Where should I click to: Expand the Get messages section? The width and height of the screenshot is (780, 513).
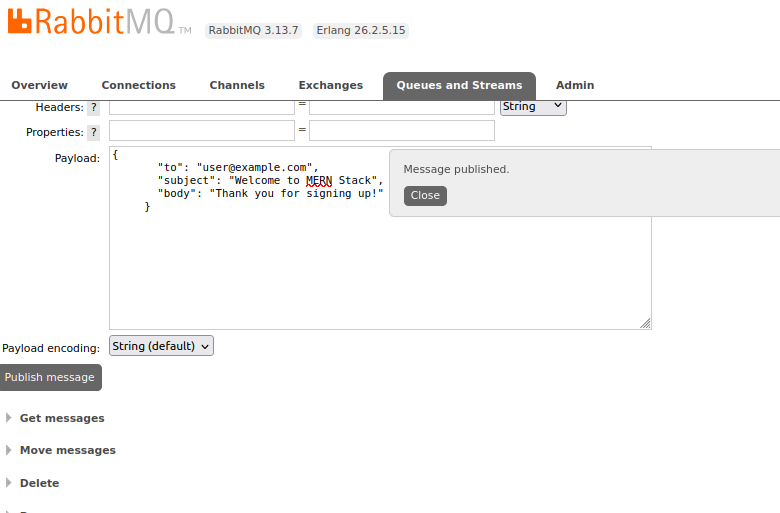(62, 418)
